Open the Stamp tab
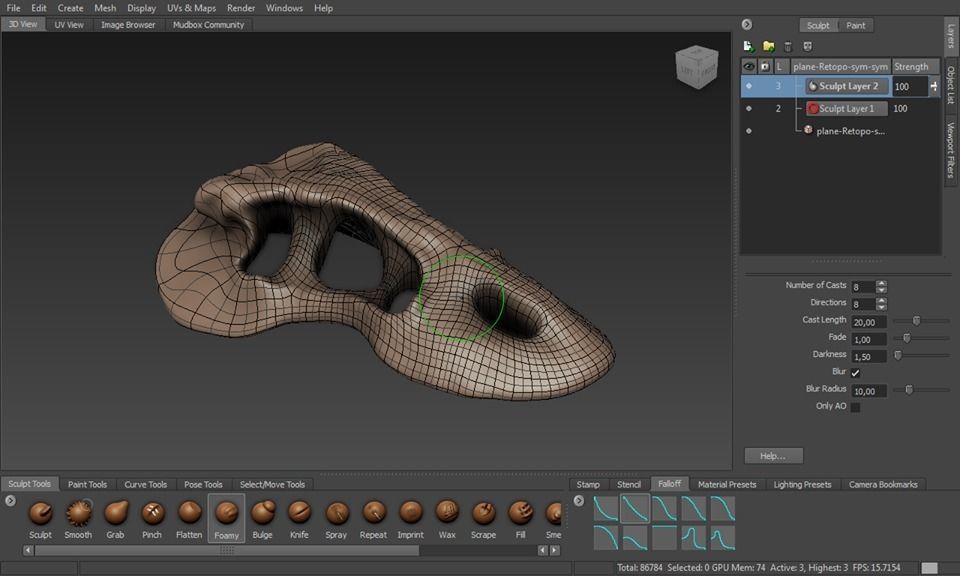Viewport: 960px width, 576px height. pyautogui.click(x=588, y=484)
